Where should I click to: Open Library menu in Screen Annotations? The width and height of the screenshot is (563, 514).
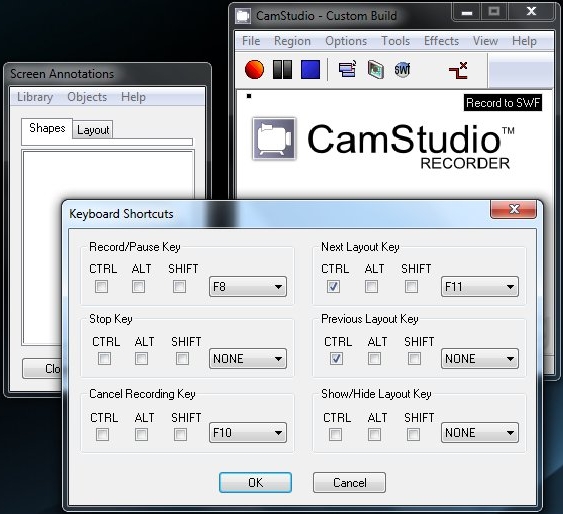click(35, 97)
